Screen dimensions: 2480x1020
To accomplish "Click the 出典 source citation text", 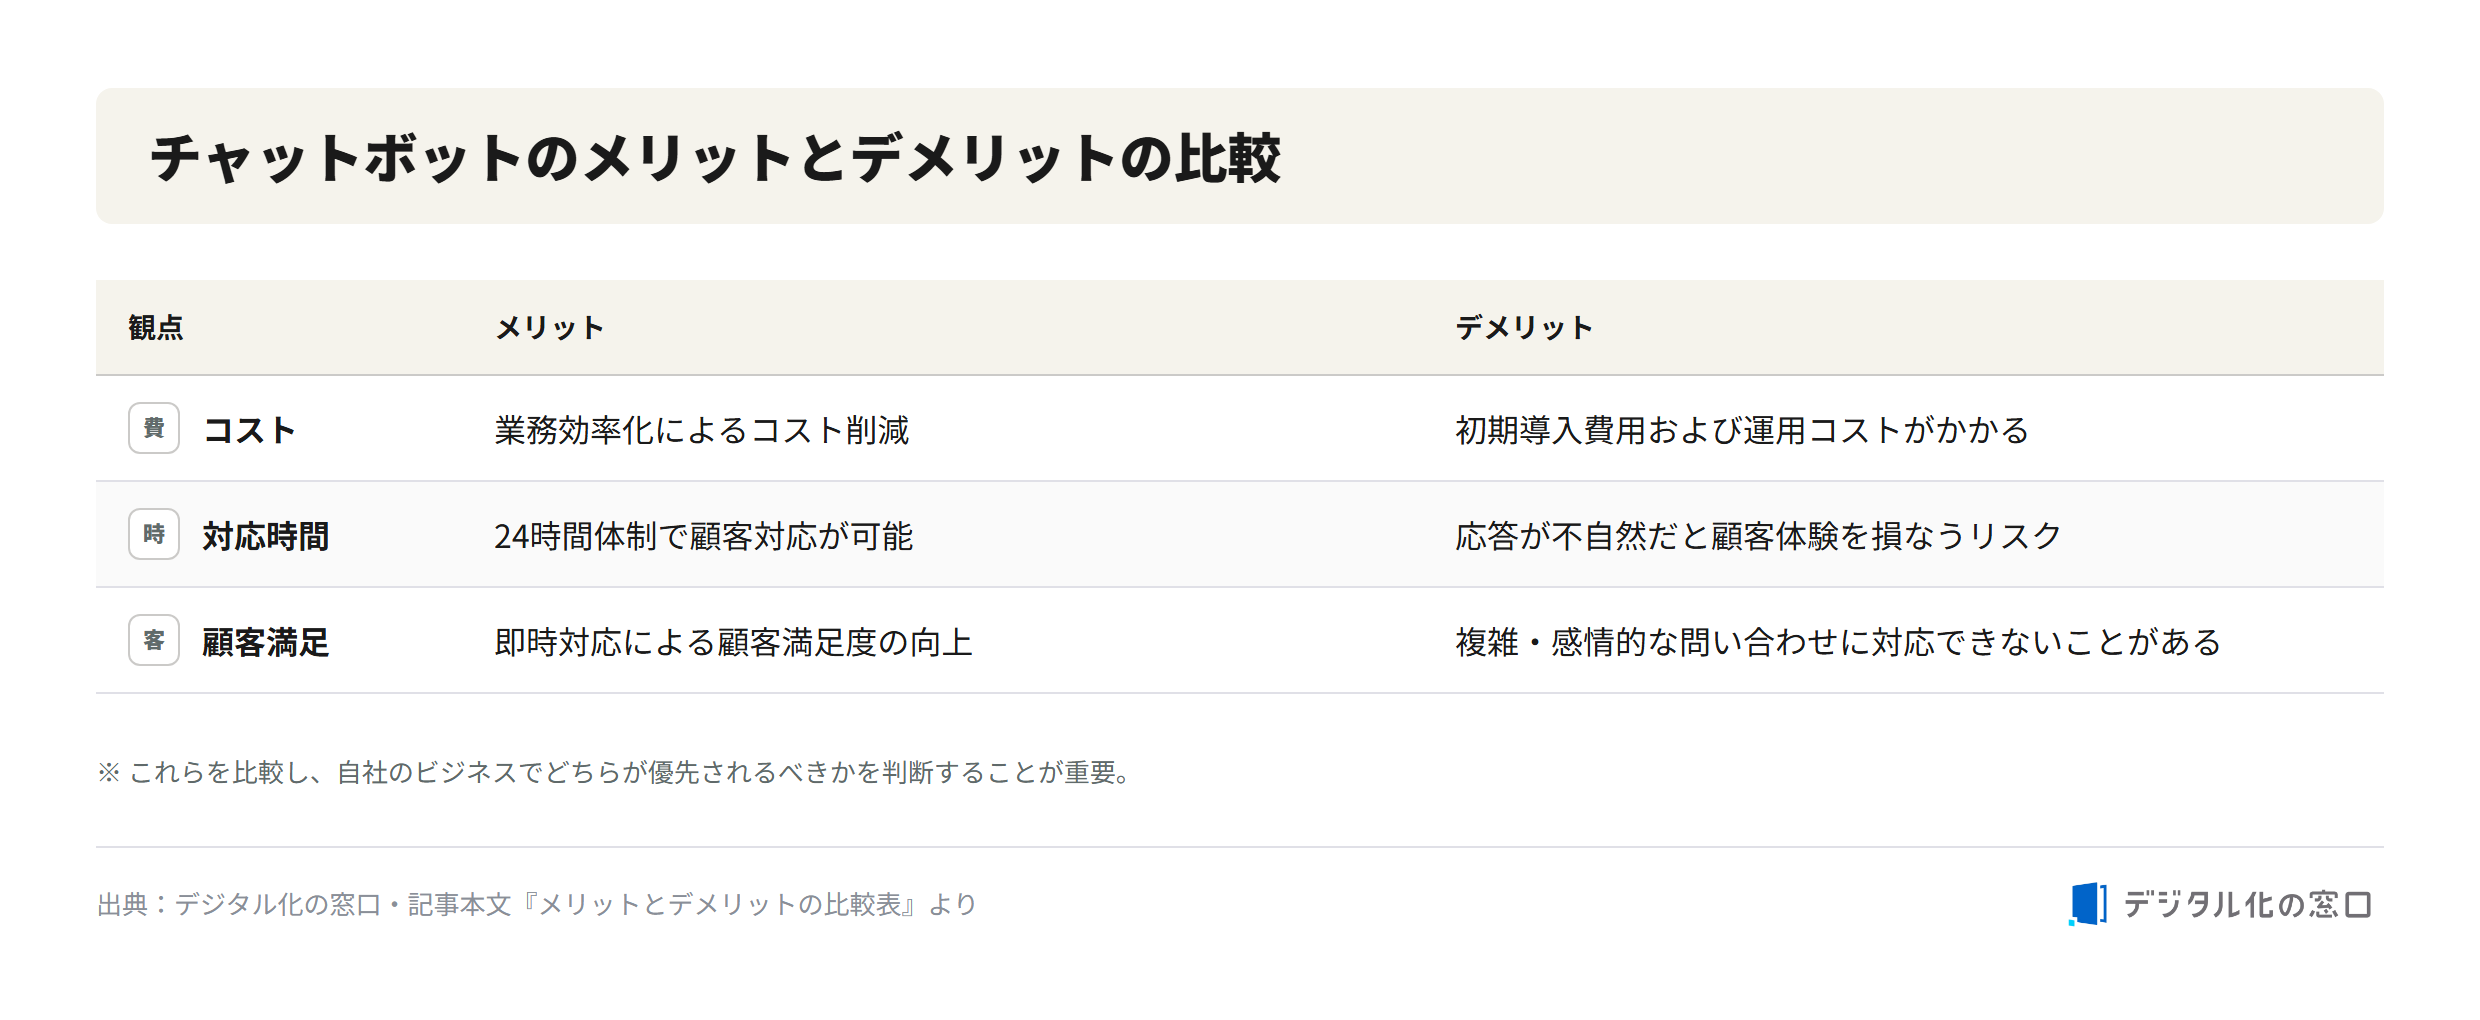I will (x=537, y=904).
